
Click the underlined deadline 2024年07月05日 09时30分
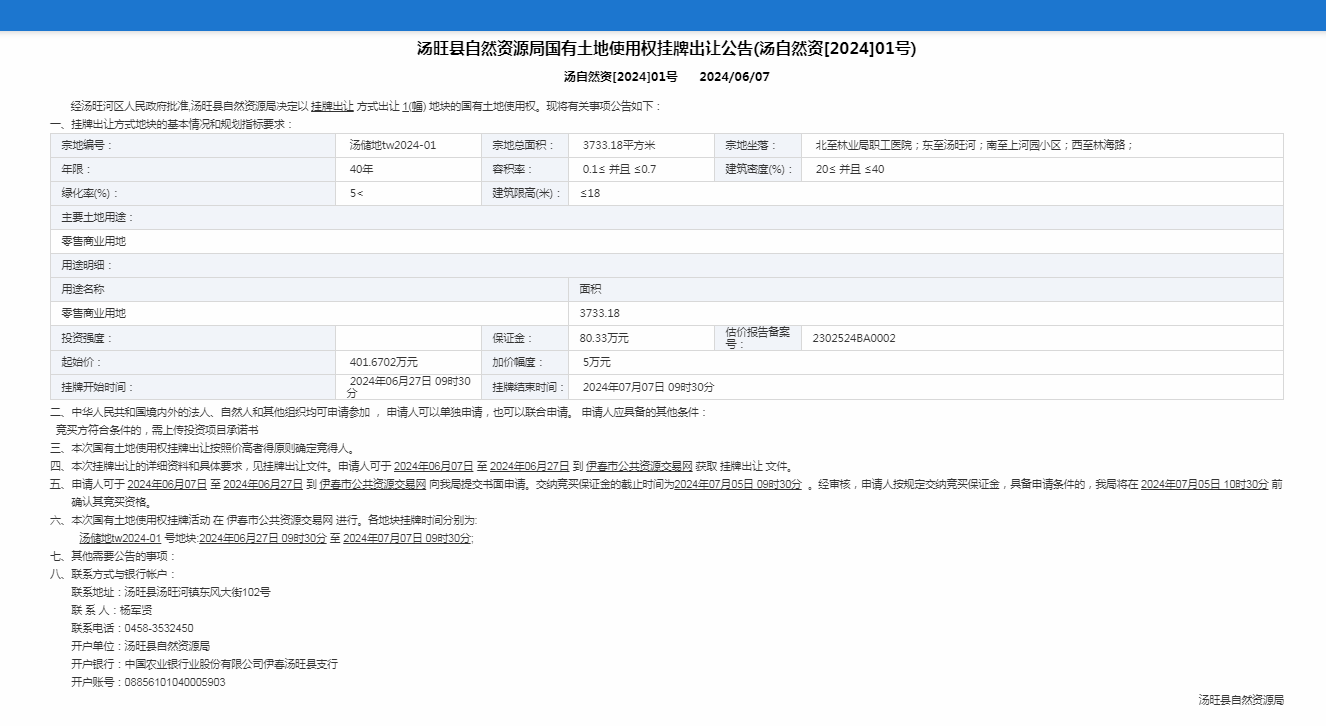click(737, 484)
